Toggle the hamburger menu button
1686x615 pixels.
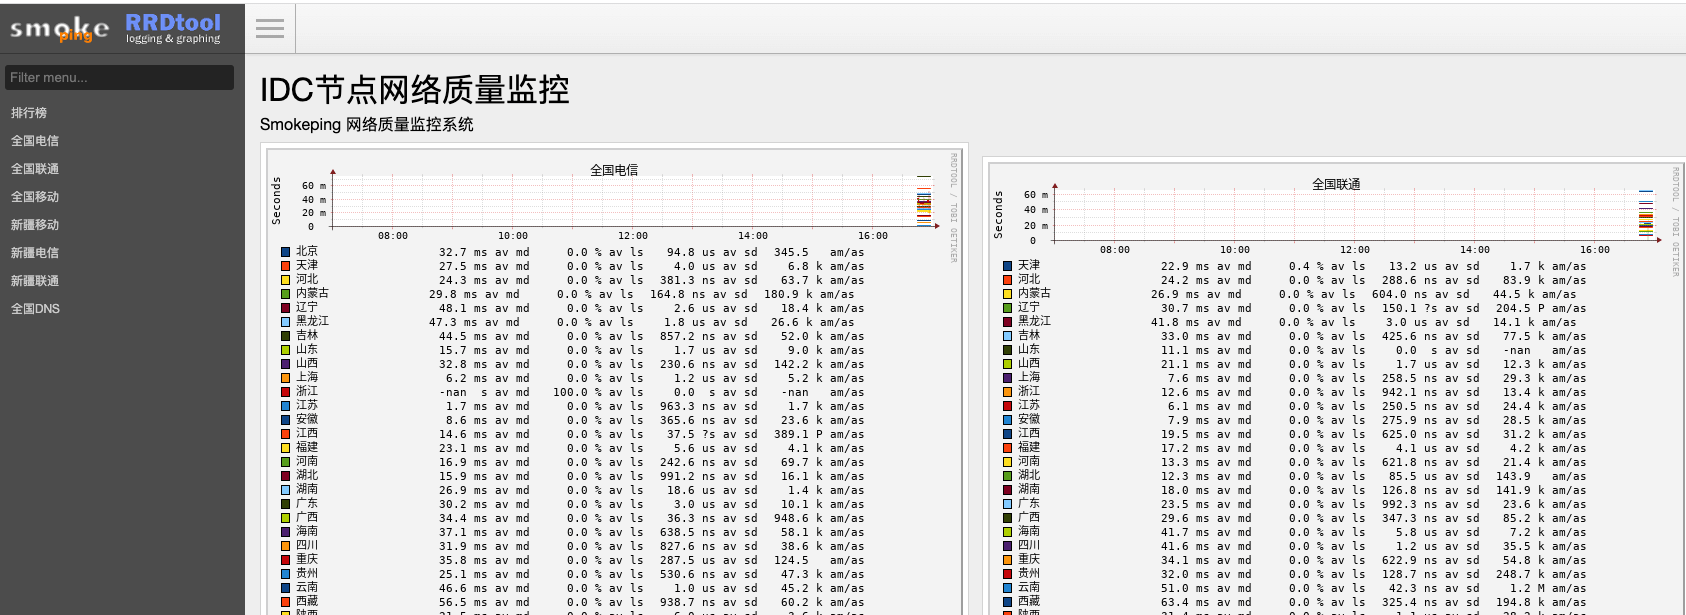(x=270, y=29)
